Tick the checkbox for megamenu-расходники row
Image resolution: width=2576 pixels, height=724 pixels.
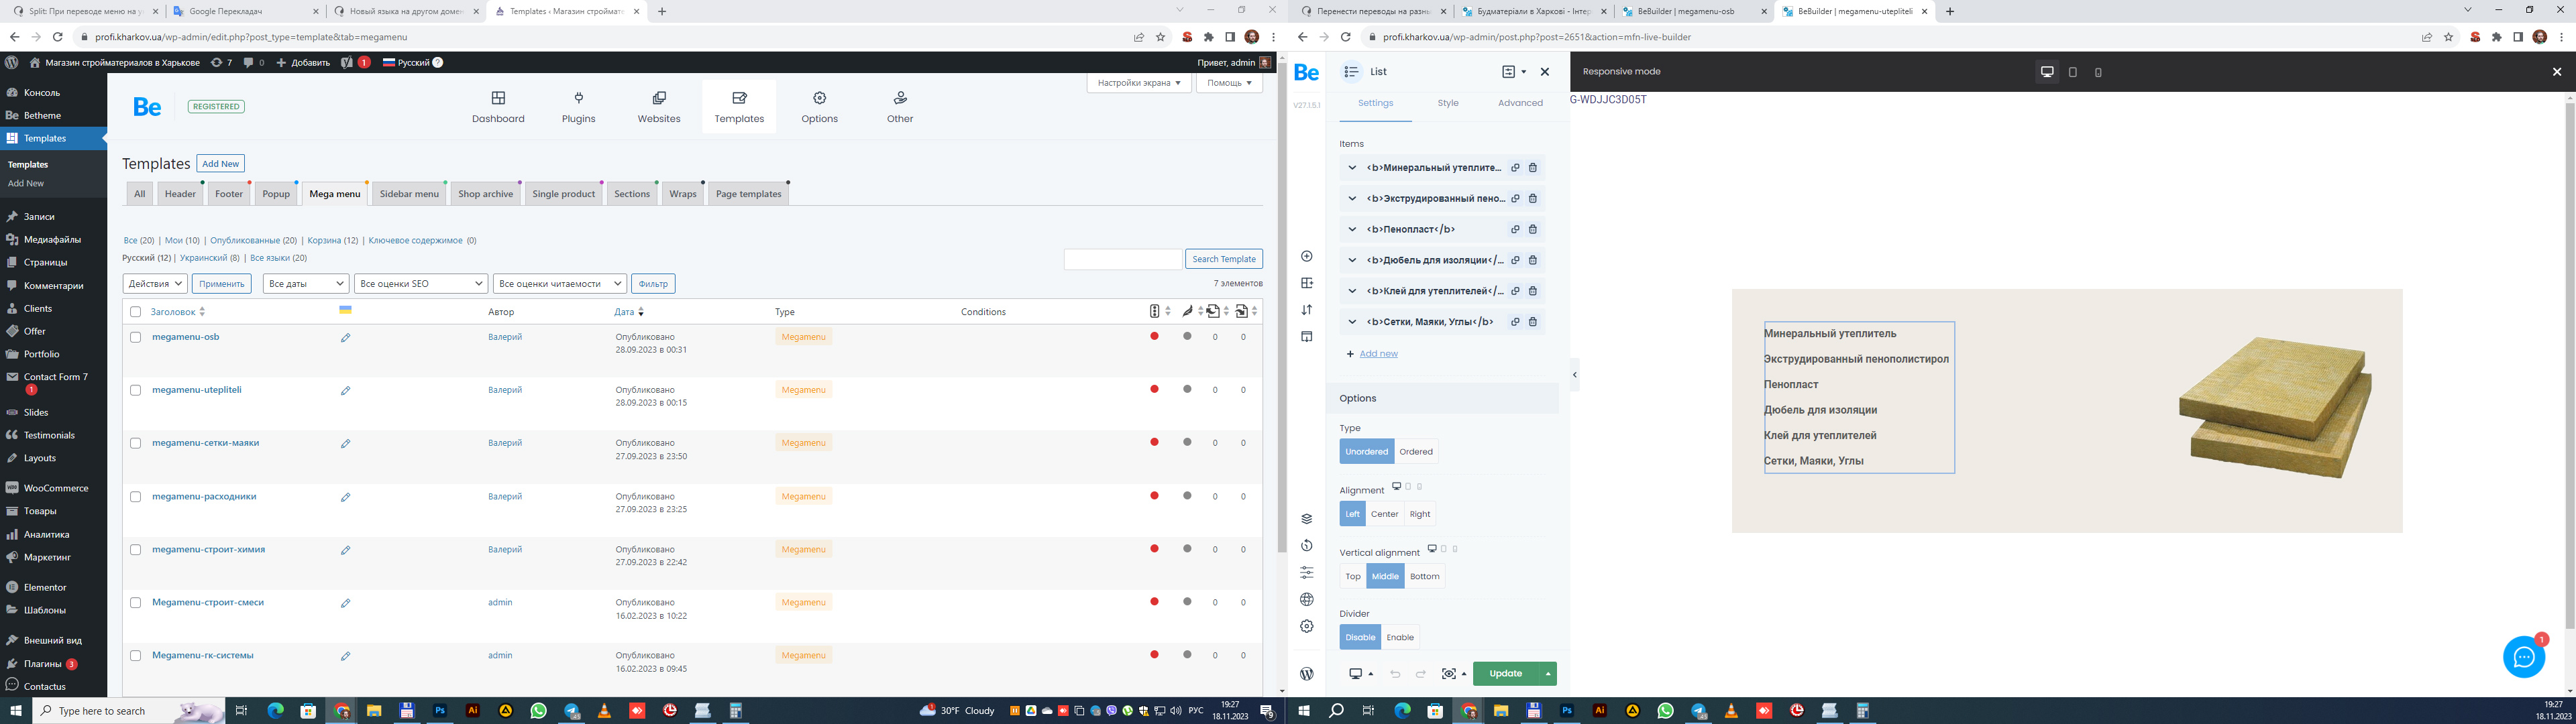(x=136, y=497)
